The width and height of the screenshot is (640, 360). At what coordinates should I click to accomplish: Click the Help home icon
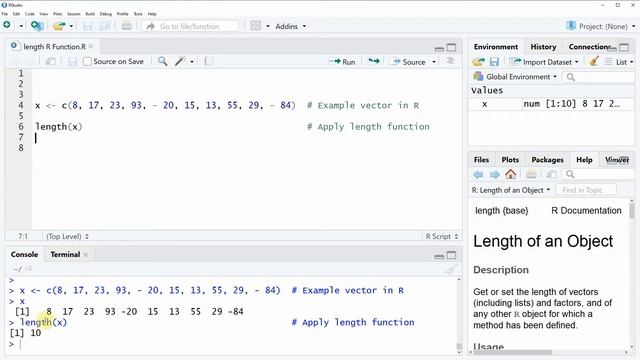click(511, 174)
